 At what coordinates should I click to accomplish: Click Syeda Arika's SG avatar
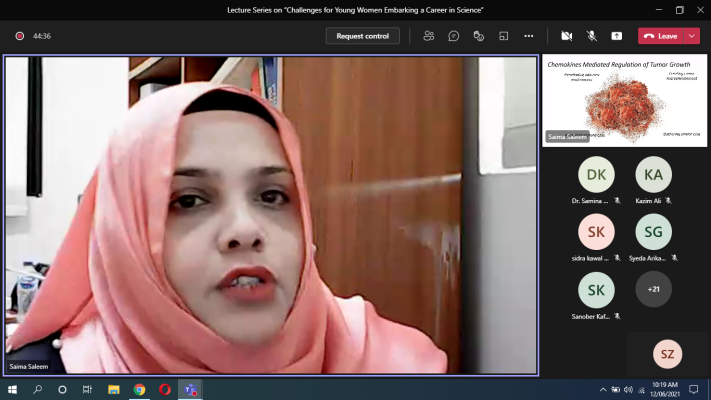coord(654,232)
